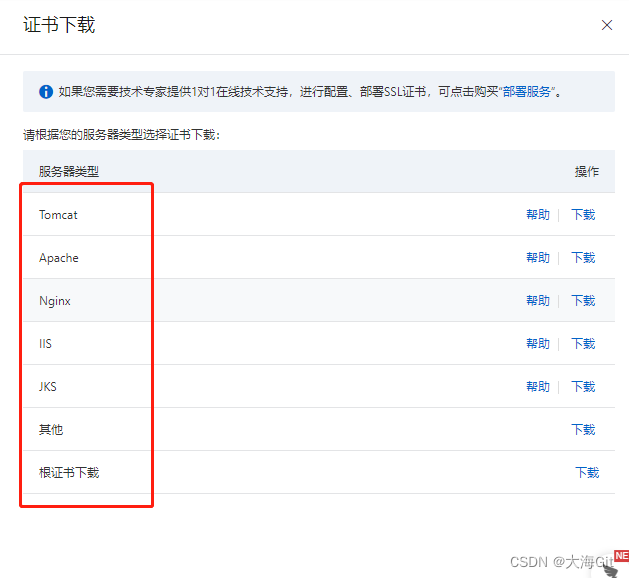Click 下载 in the 其他 row
The height and width of the screenshot is (578, 629).
583,430
